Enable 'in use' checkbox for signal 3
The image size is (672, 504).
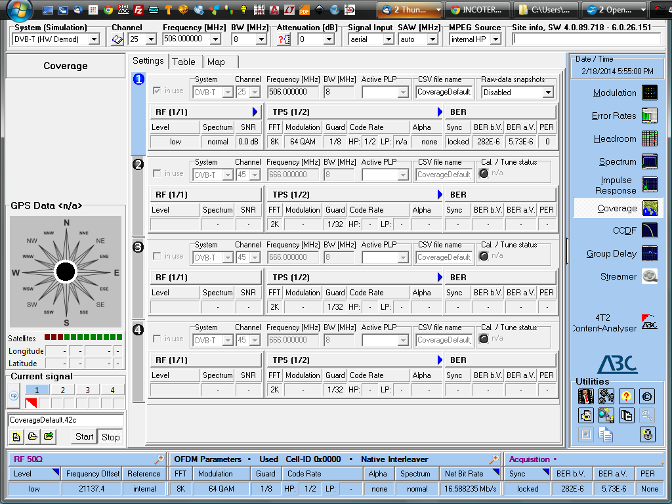pyautogui.click(x=156, y=257)
